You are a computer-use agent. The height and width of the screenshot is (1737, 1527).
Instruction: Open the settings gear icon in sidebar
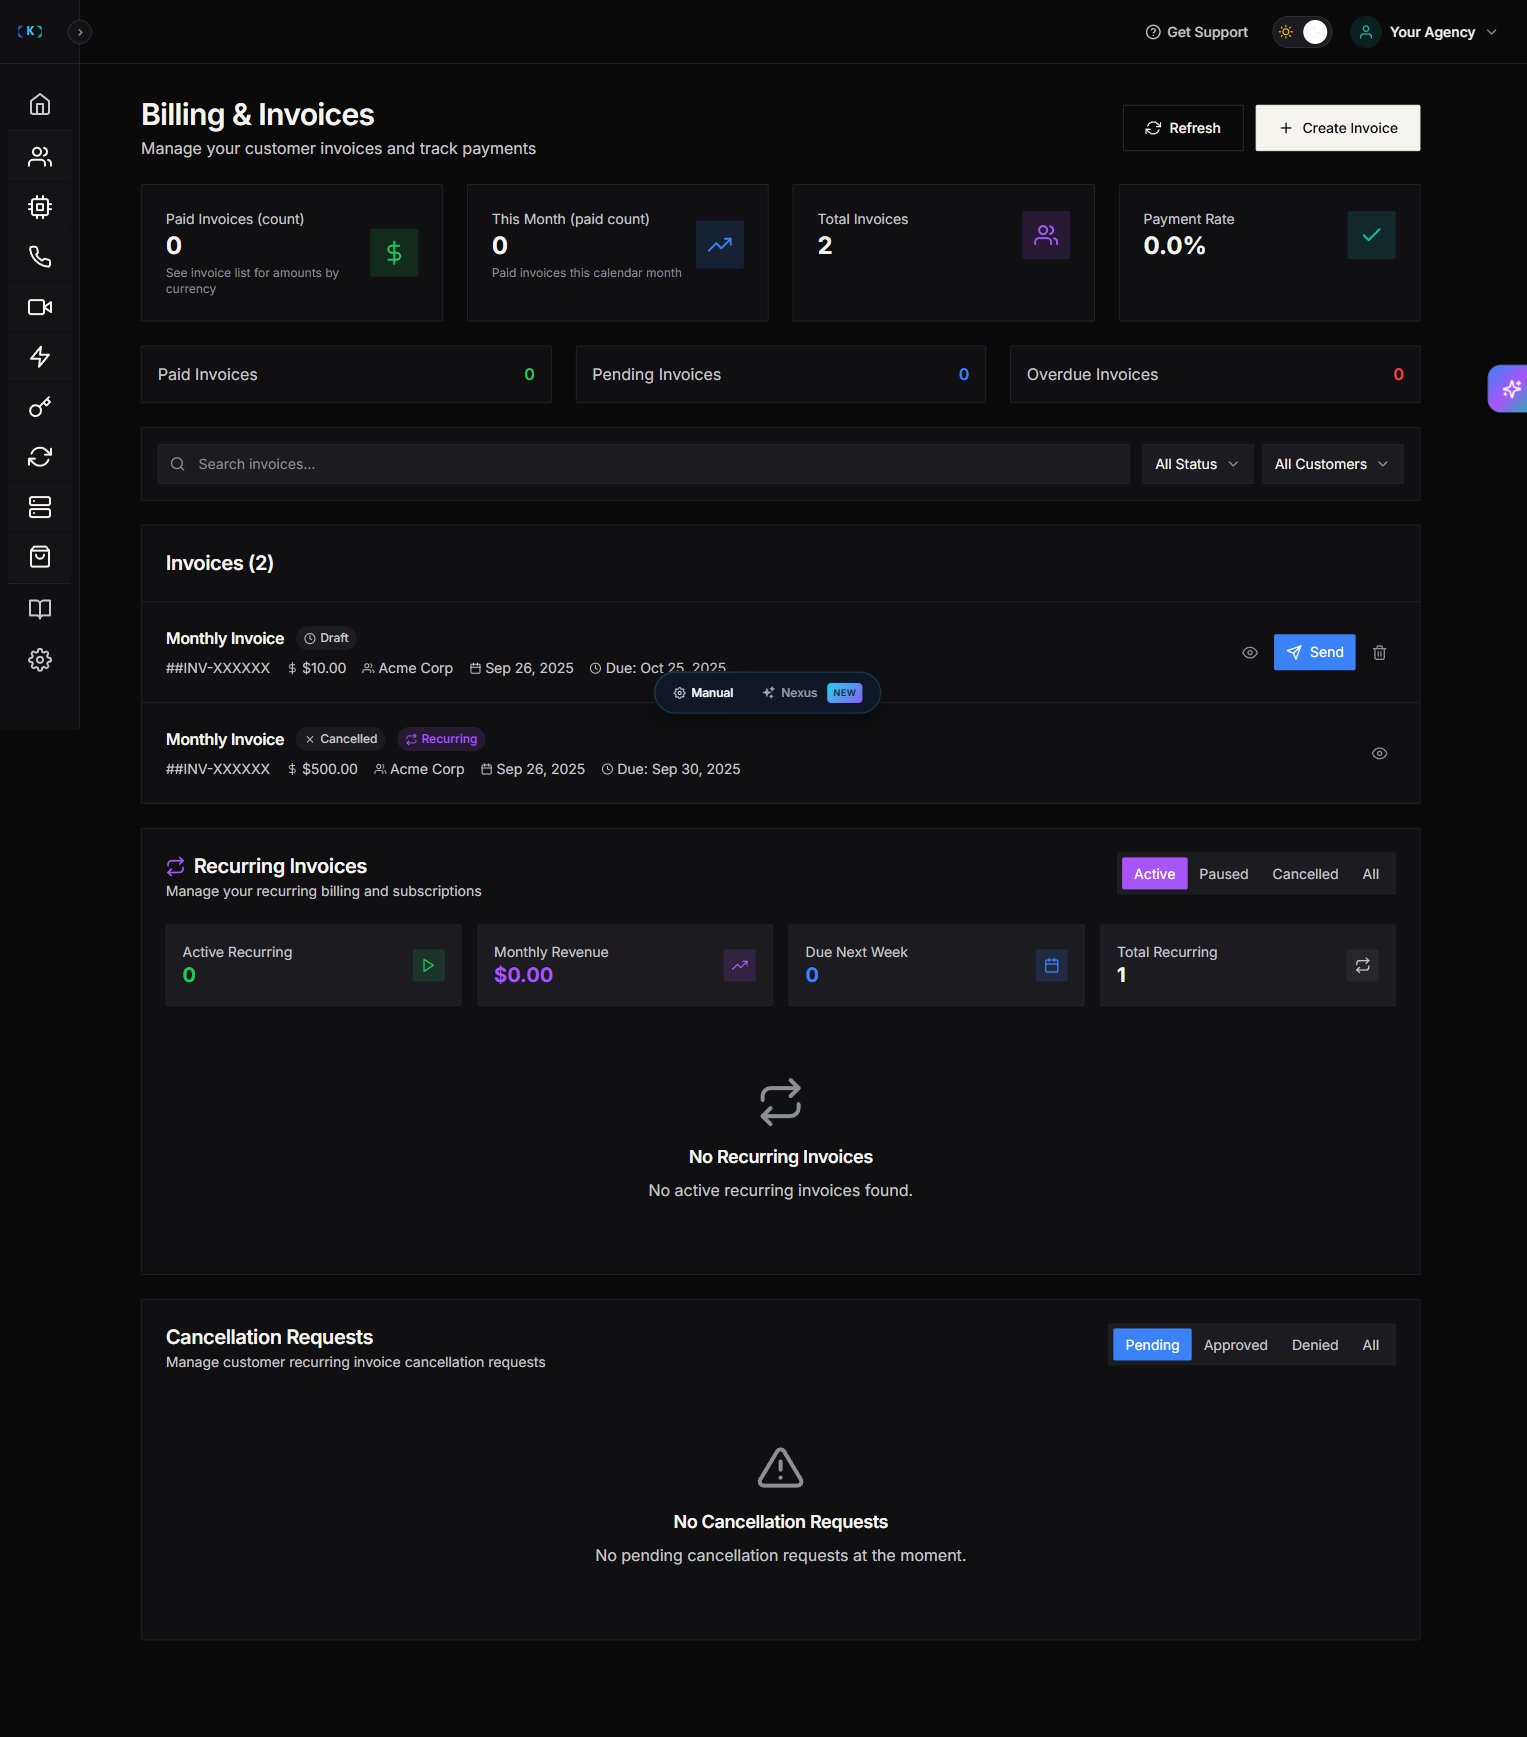40,660
